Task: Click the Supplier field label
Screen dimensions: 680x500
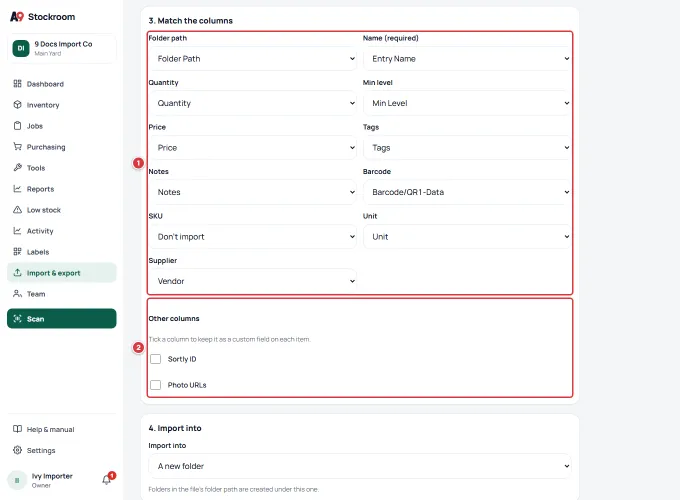Action: [x=163, y=260]
